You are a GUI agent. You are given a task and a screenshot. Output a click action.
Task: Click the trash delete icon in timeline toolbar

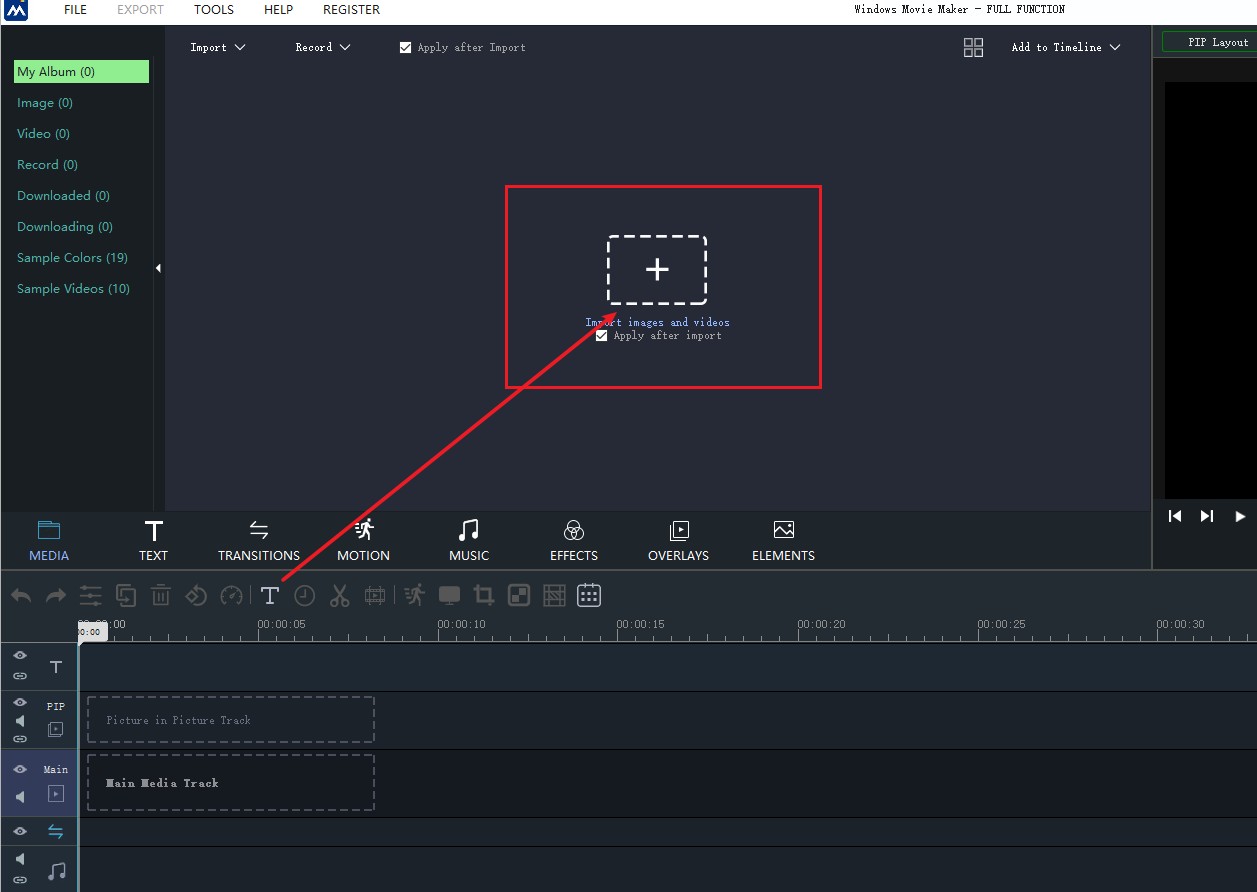click(160, 596)
